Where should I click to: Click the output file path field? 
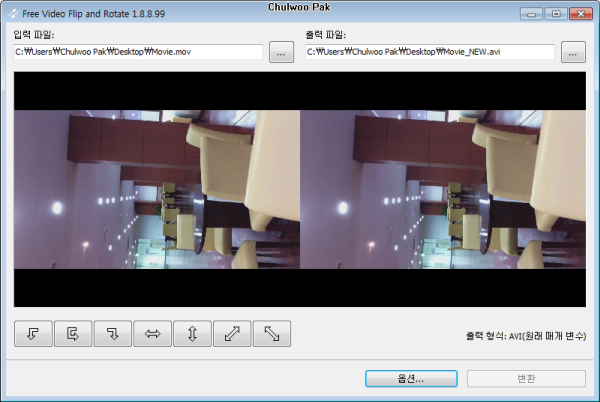click(x=430, y=52)
